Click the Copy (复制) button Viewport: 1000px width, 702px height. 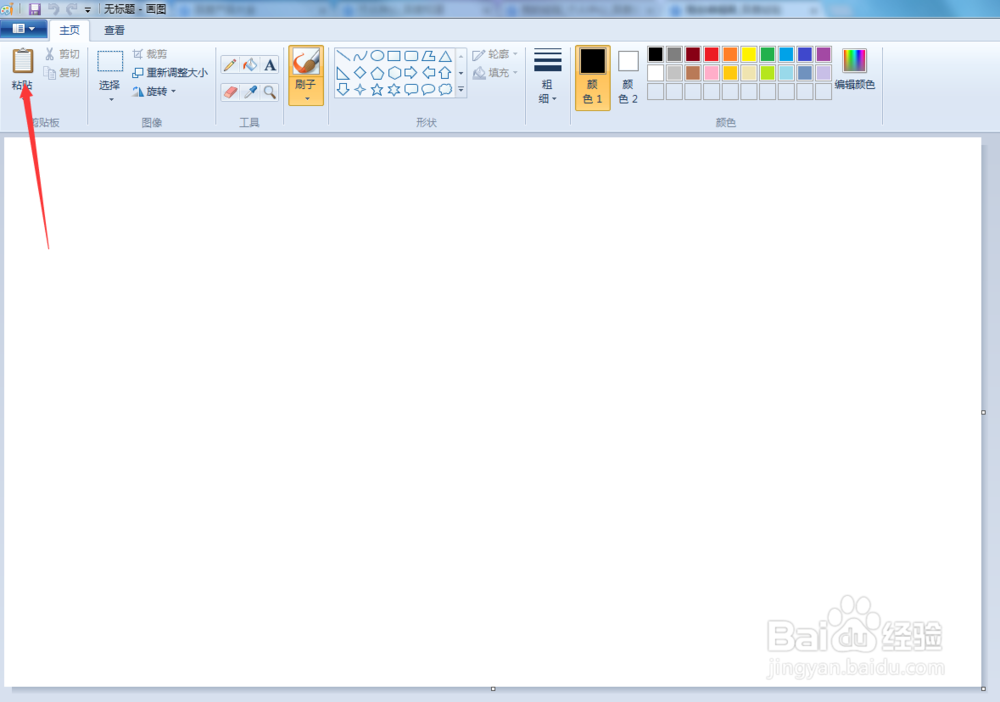(62, 73)
